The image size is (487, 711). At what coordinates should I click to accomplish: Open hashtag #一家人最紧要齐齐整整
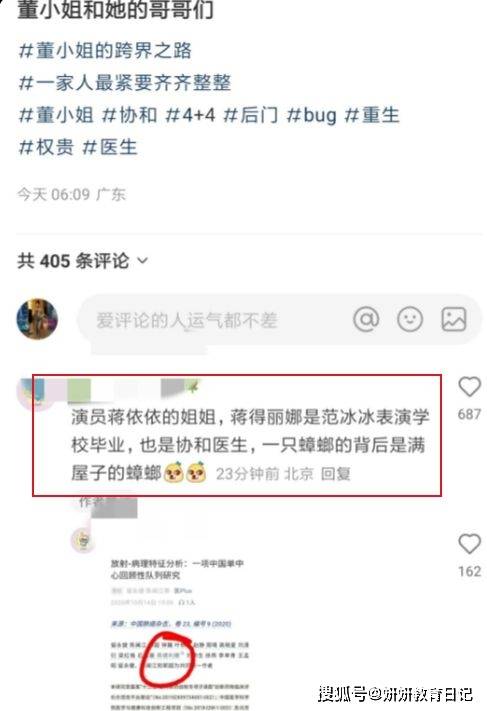pos(125,83)
